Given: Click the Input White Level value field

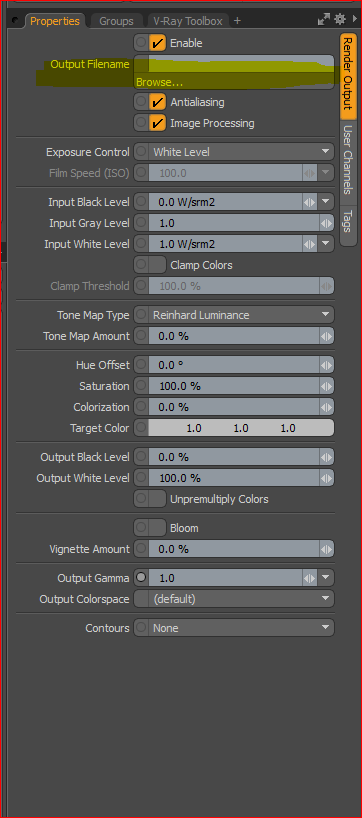Looking at the screenshot, I should point(225,244).
